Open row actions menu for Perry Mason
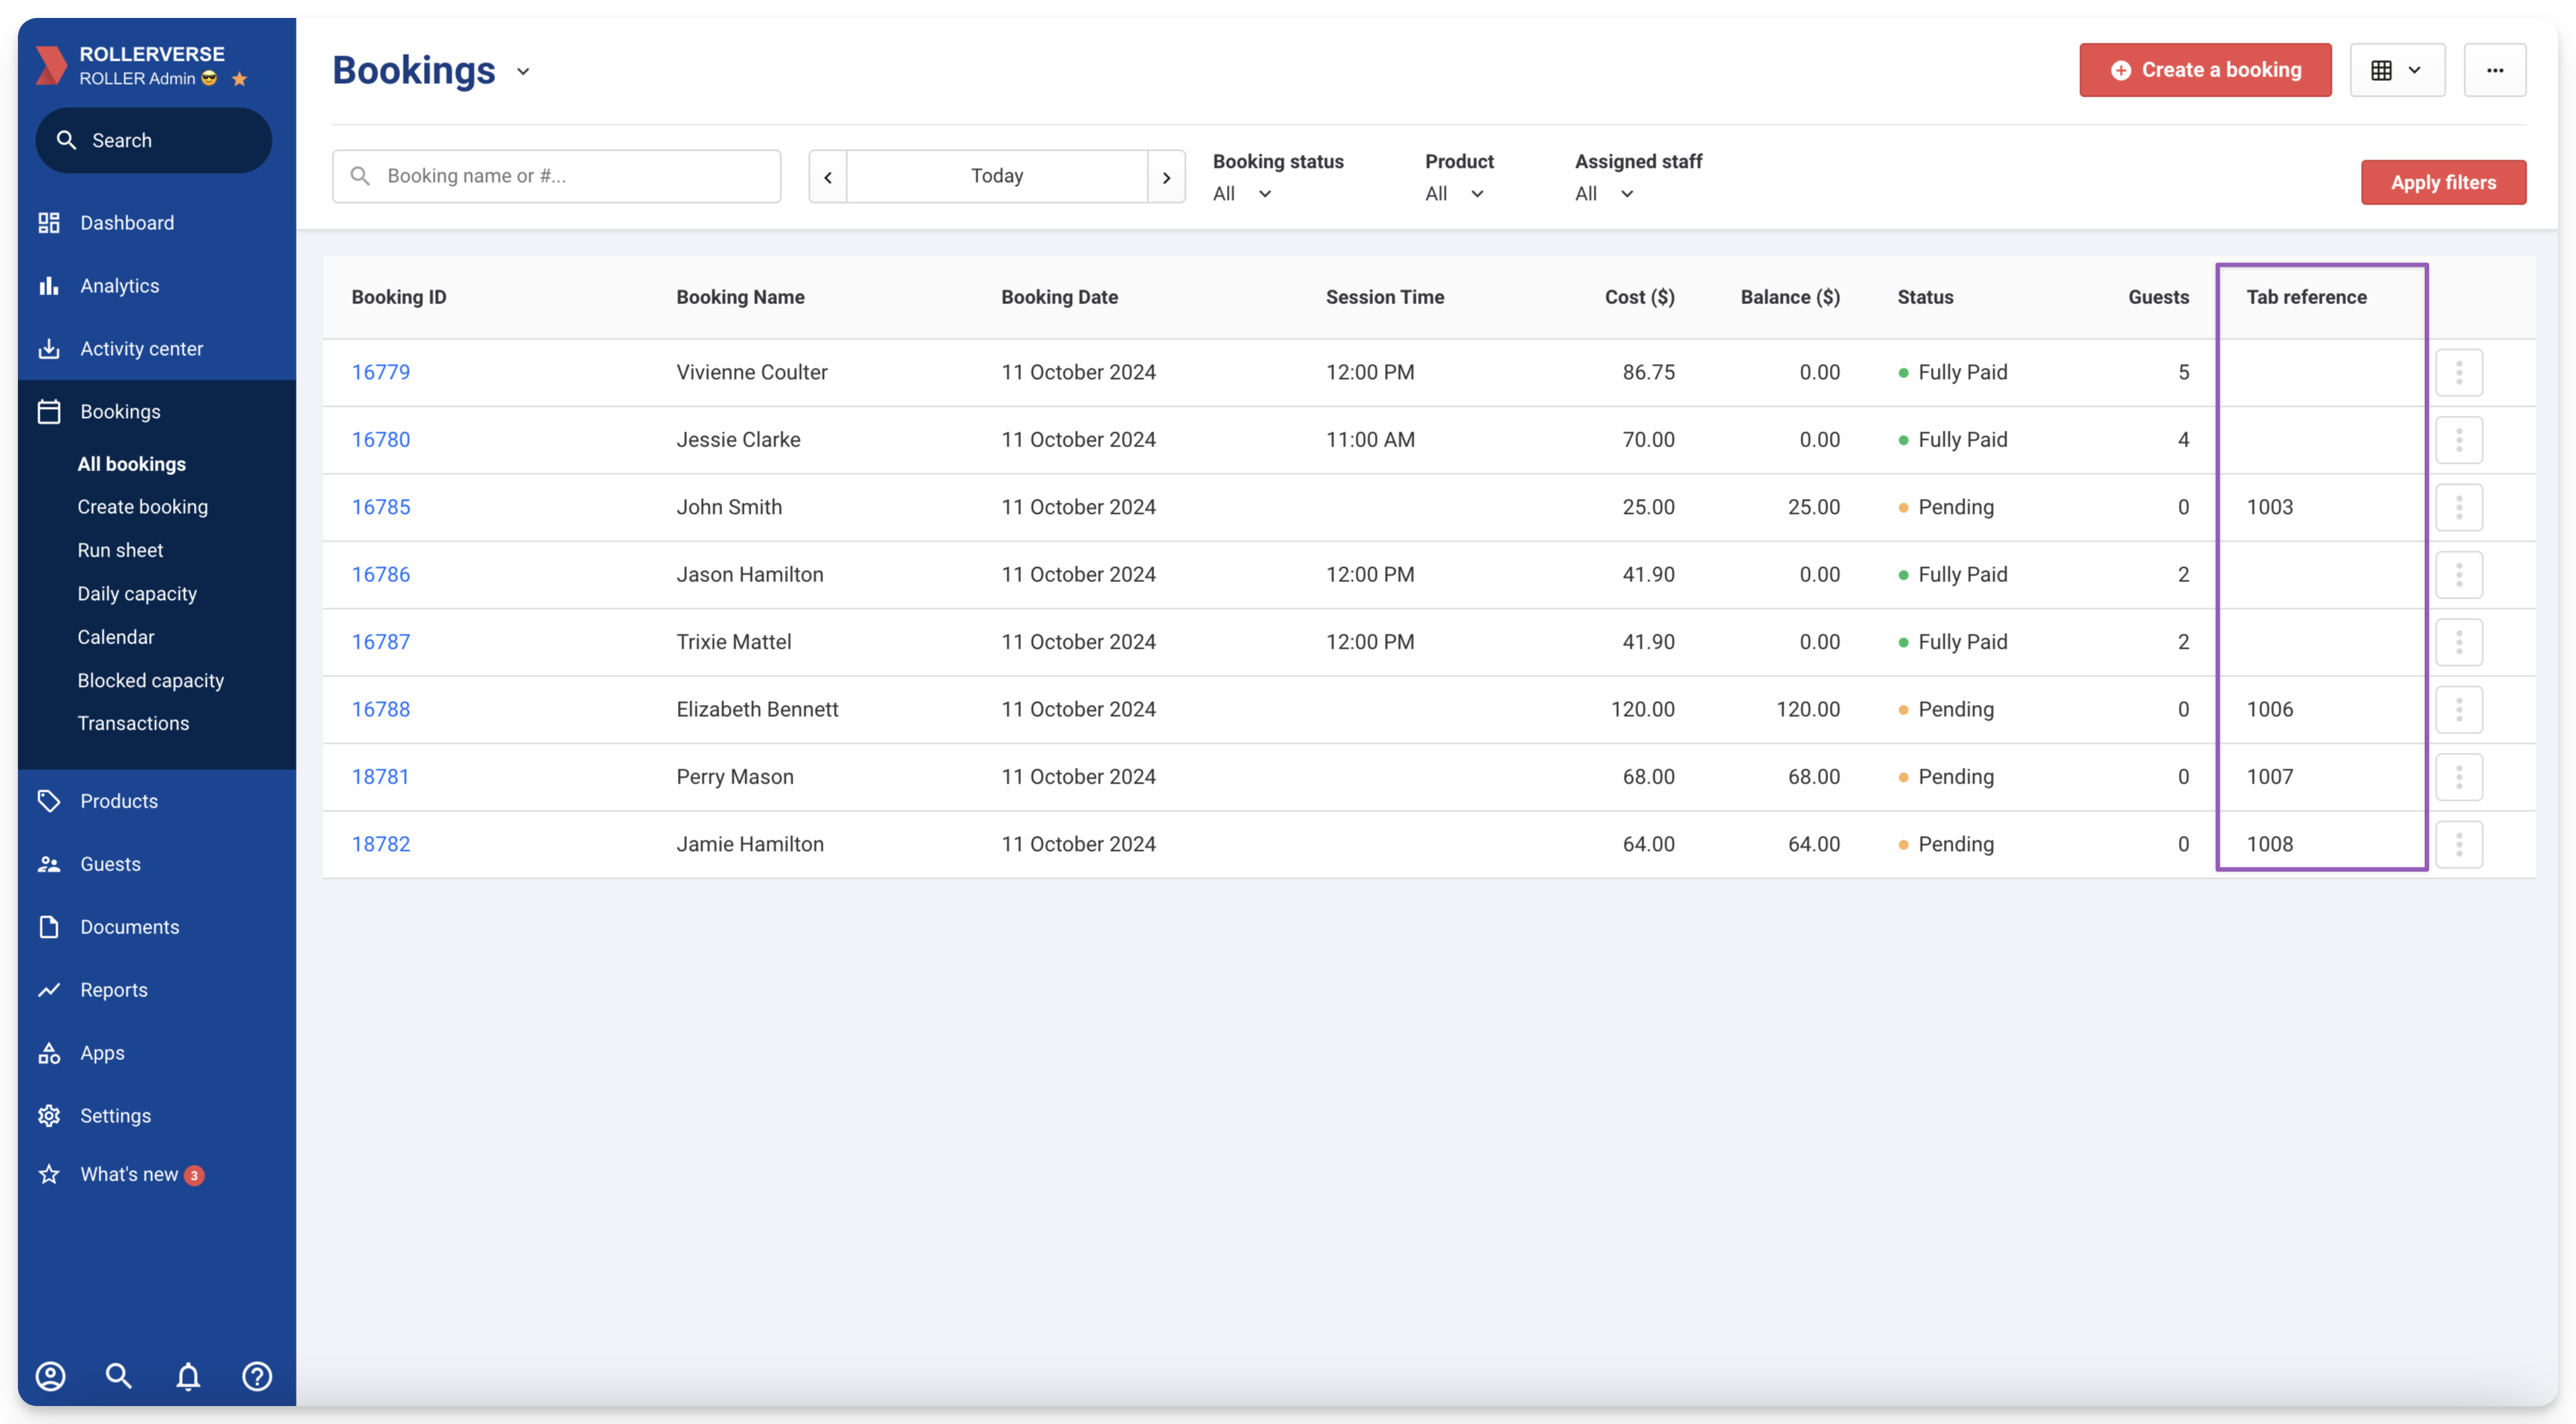Image resolution: width=2576 pixels, height=1424 pixels. (x=2459, y=777)
